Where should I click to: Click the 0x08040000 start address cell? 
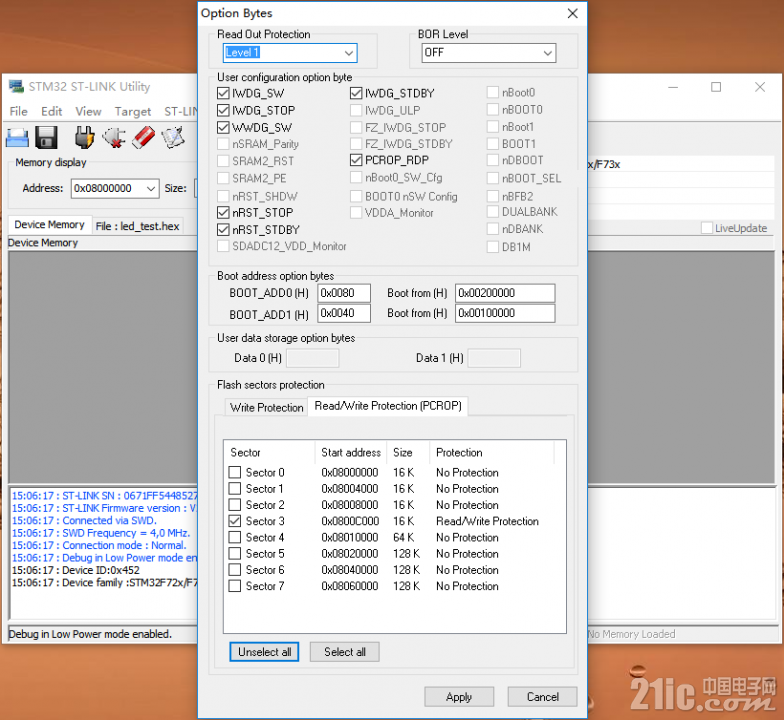point(350,570)
